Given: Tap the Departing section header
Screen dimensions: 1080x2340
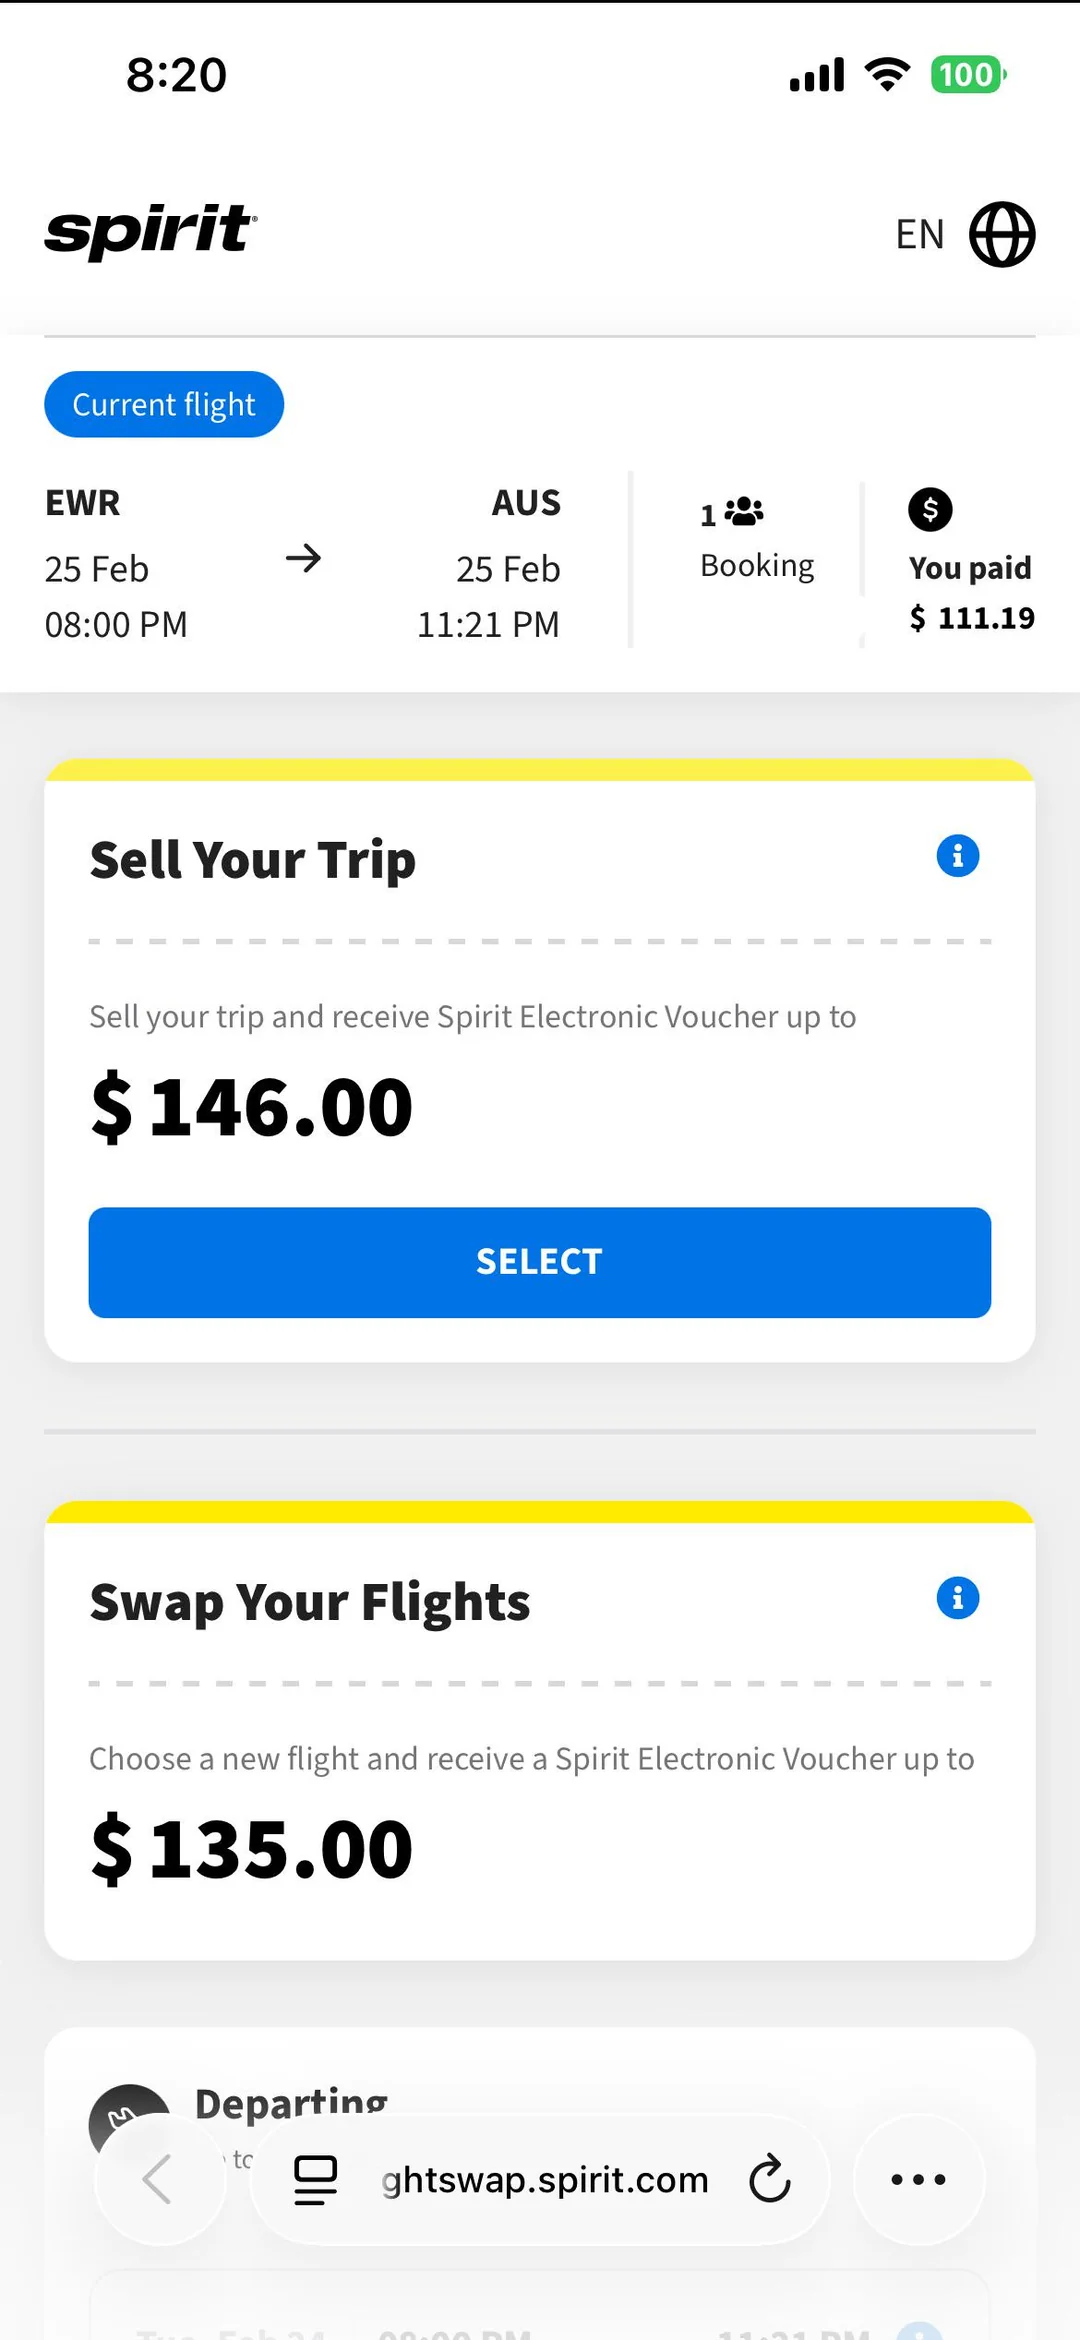Looking at the screenshot, I should tap(291, 2102).
